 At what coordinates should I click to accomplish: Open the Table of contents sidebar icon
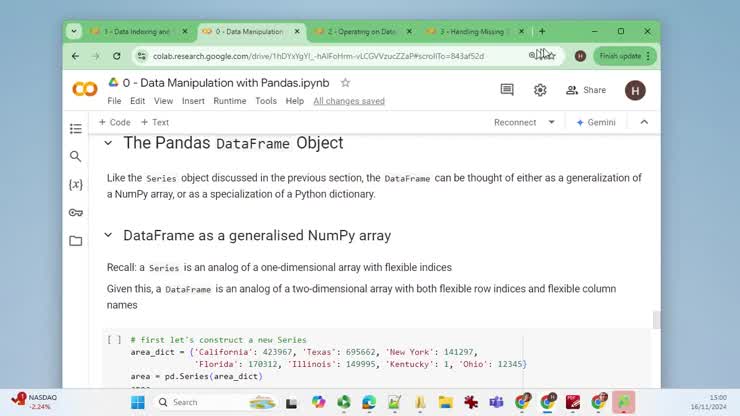pyautogui.click(x=76, y=128)
